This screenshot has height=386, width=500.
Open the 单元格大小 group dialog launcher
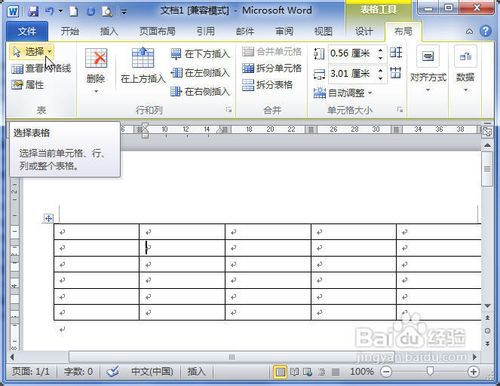(x=400, y=109)
